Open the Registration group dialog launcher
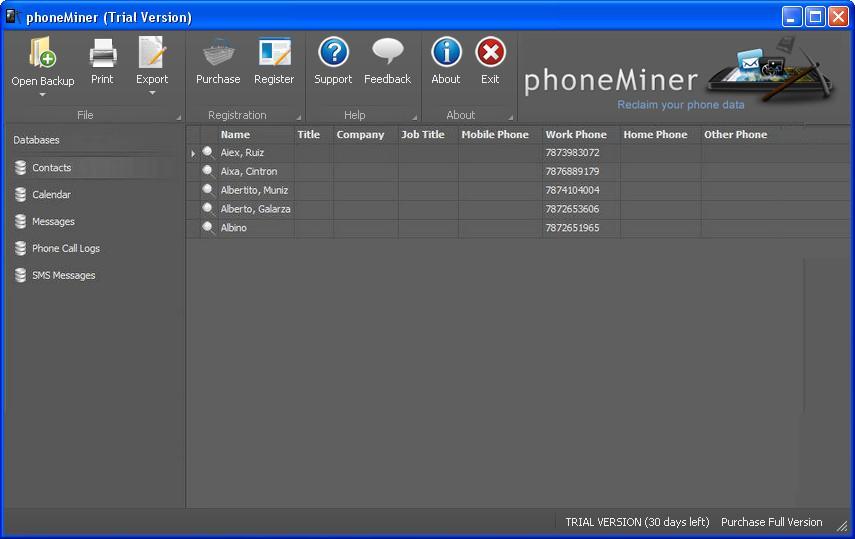This screenshot has height=539, width=855. pyautogui.click(x=299, y=117)
